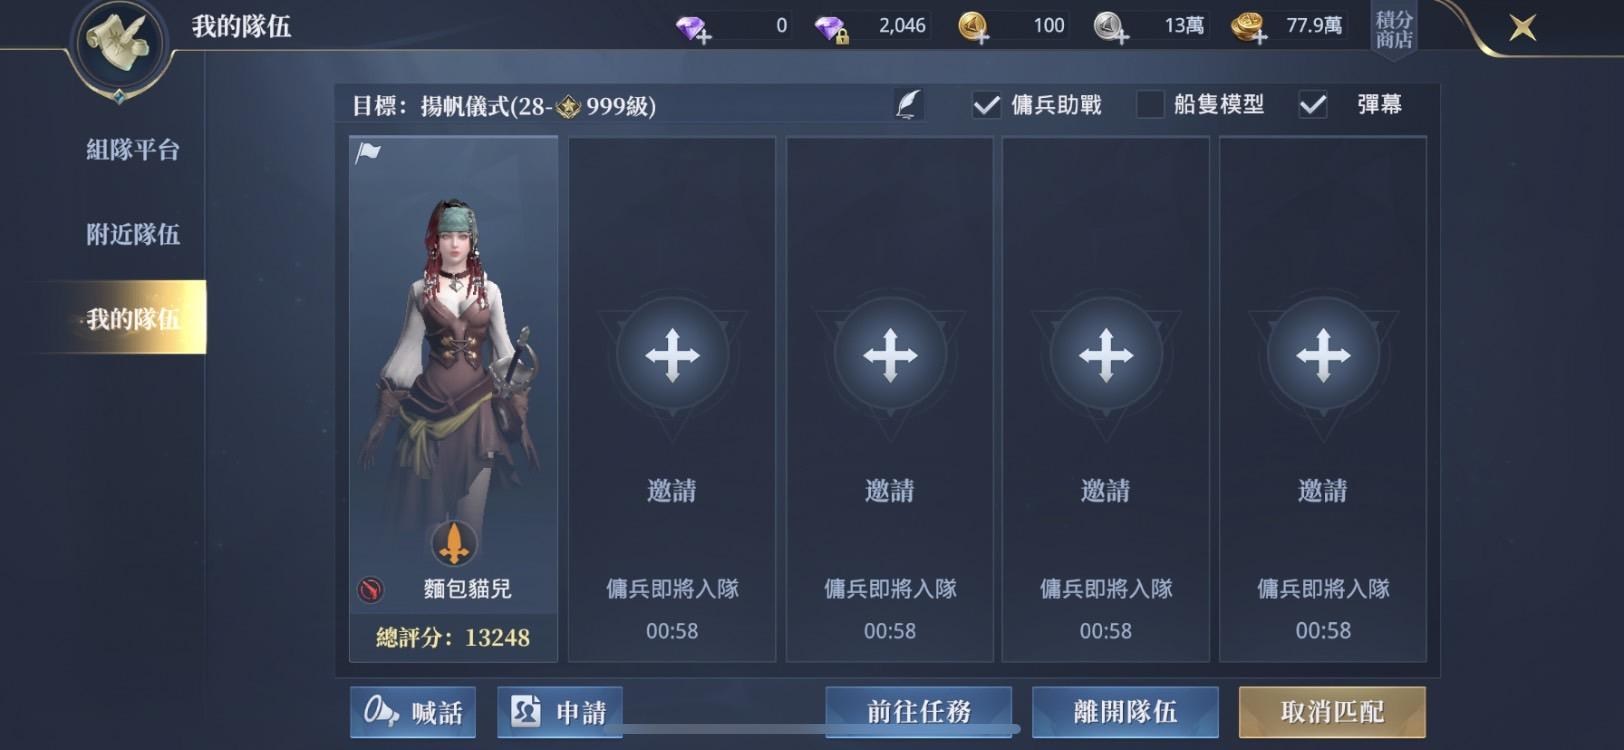Click the 離開隊伍 leave team button
1624x750 pixels.
(1125, 712)
